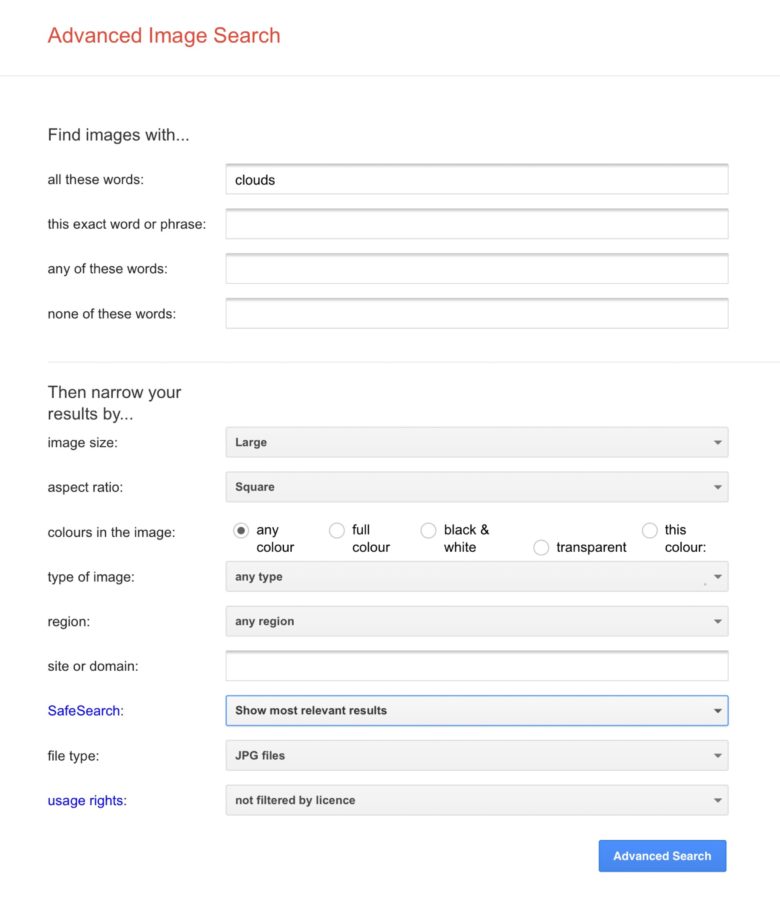Open the region dropdown arrow
This screenshot has height=899, width=780.
(x=717, y=621)
